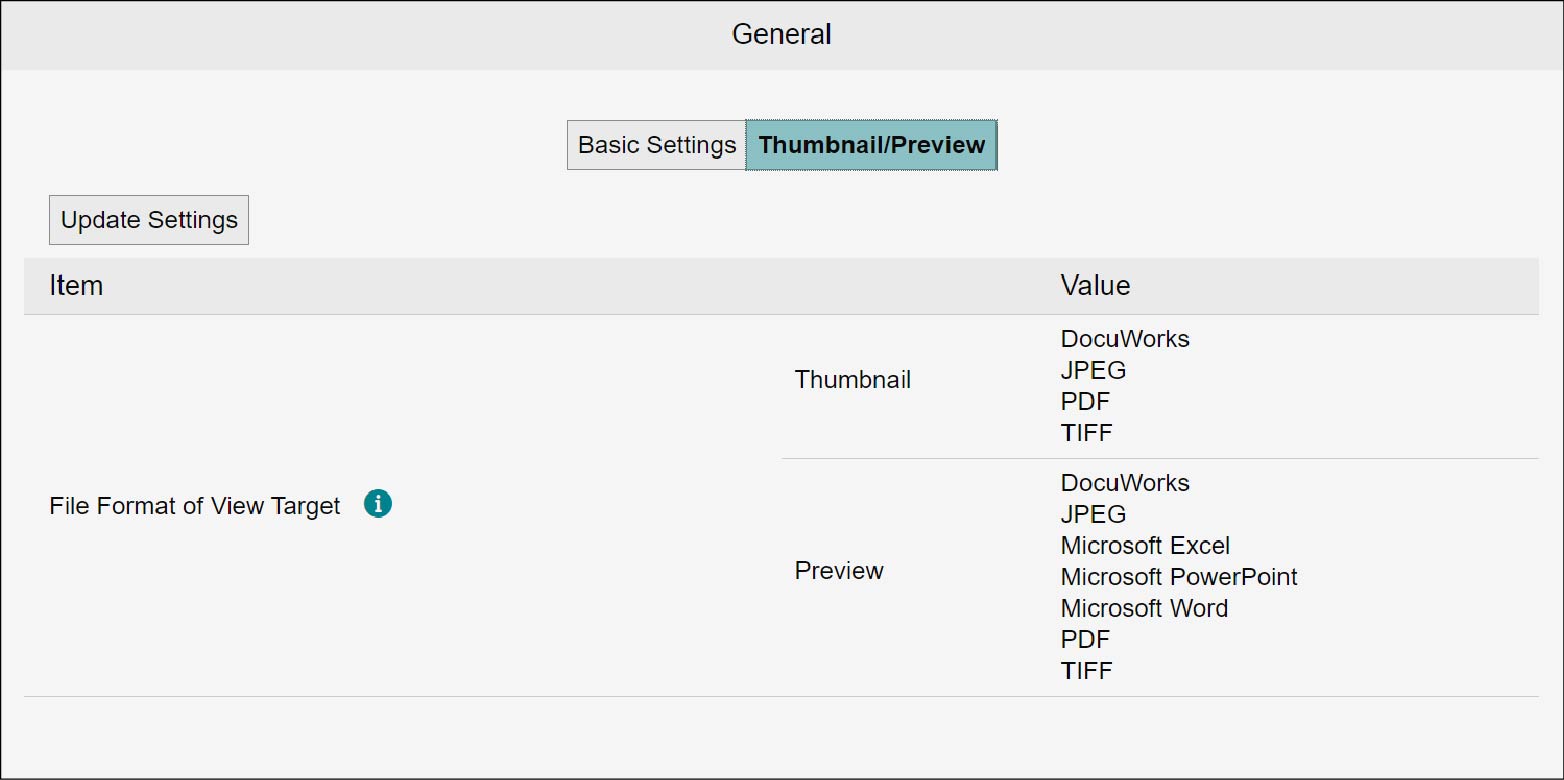1564x780 pixels.
Task: Click the File Format of View Target label
Action: [195, 506]
